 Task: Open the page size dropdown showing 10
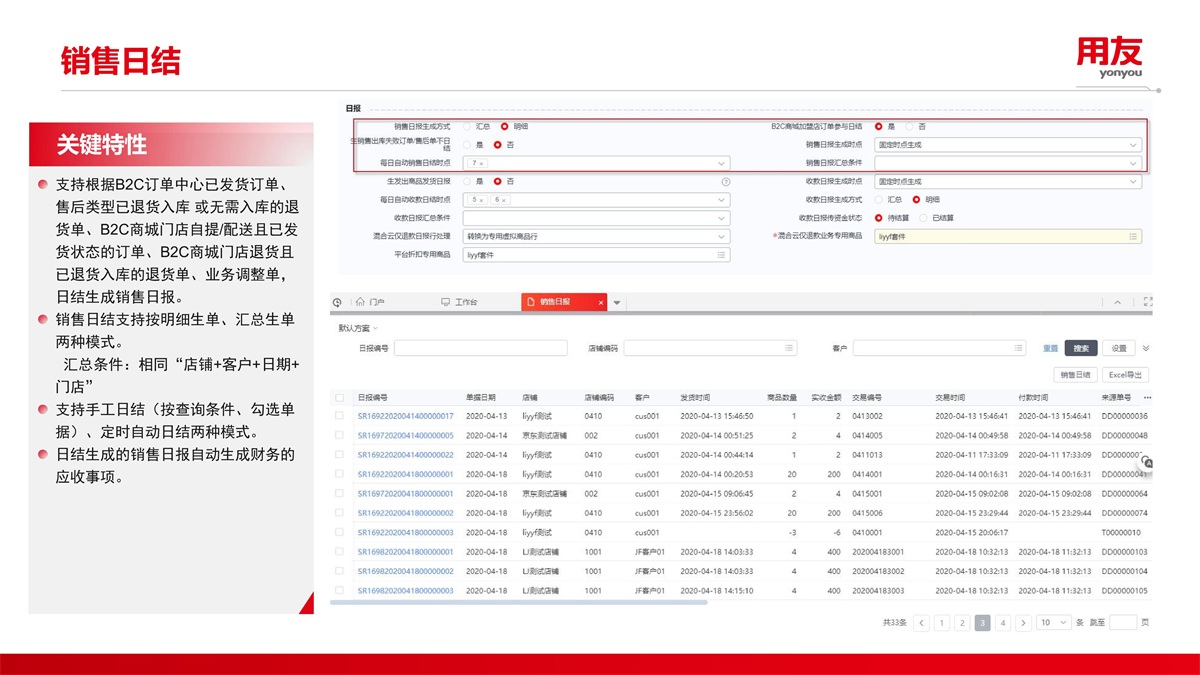(1053, 623)
